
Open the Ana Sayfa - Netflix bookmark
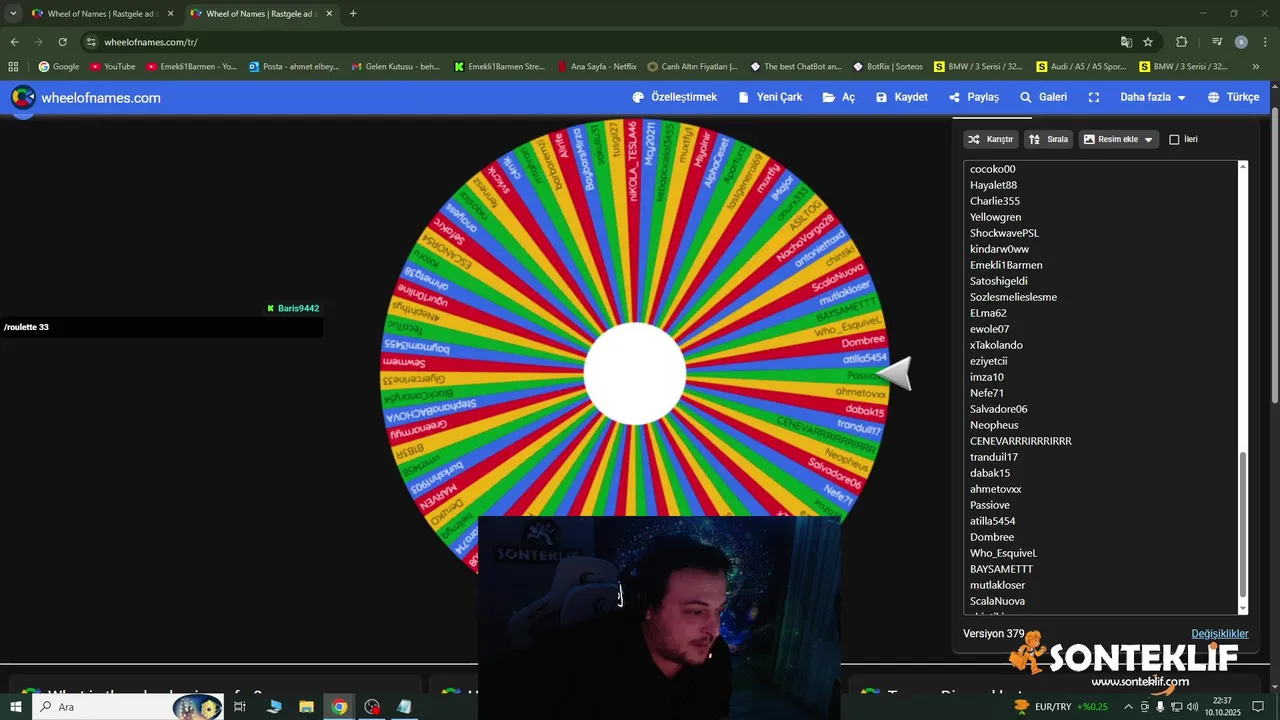(597, 67)
